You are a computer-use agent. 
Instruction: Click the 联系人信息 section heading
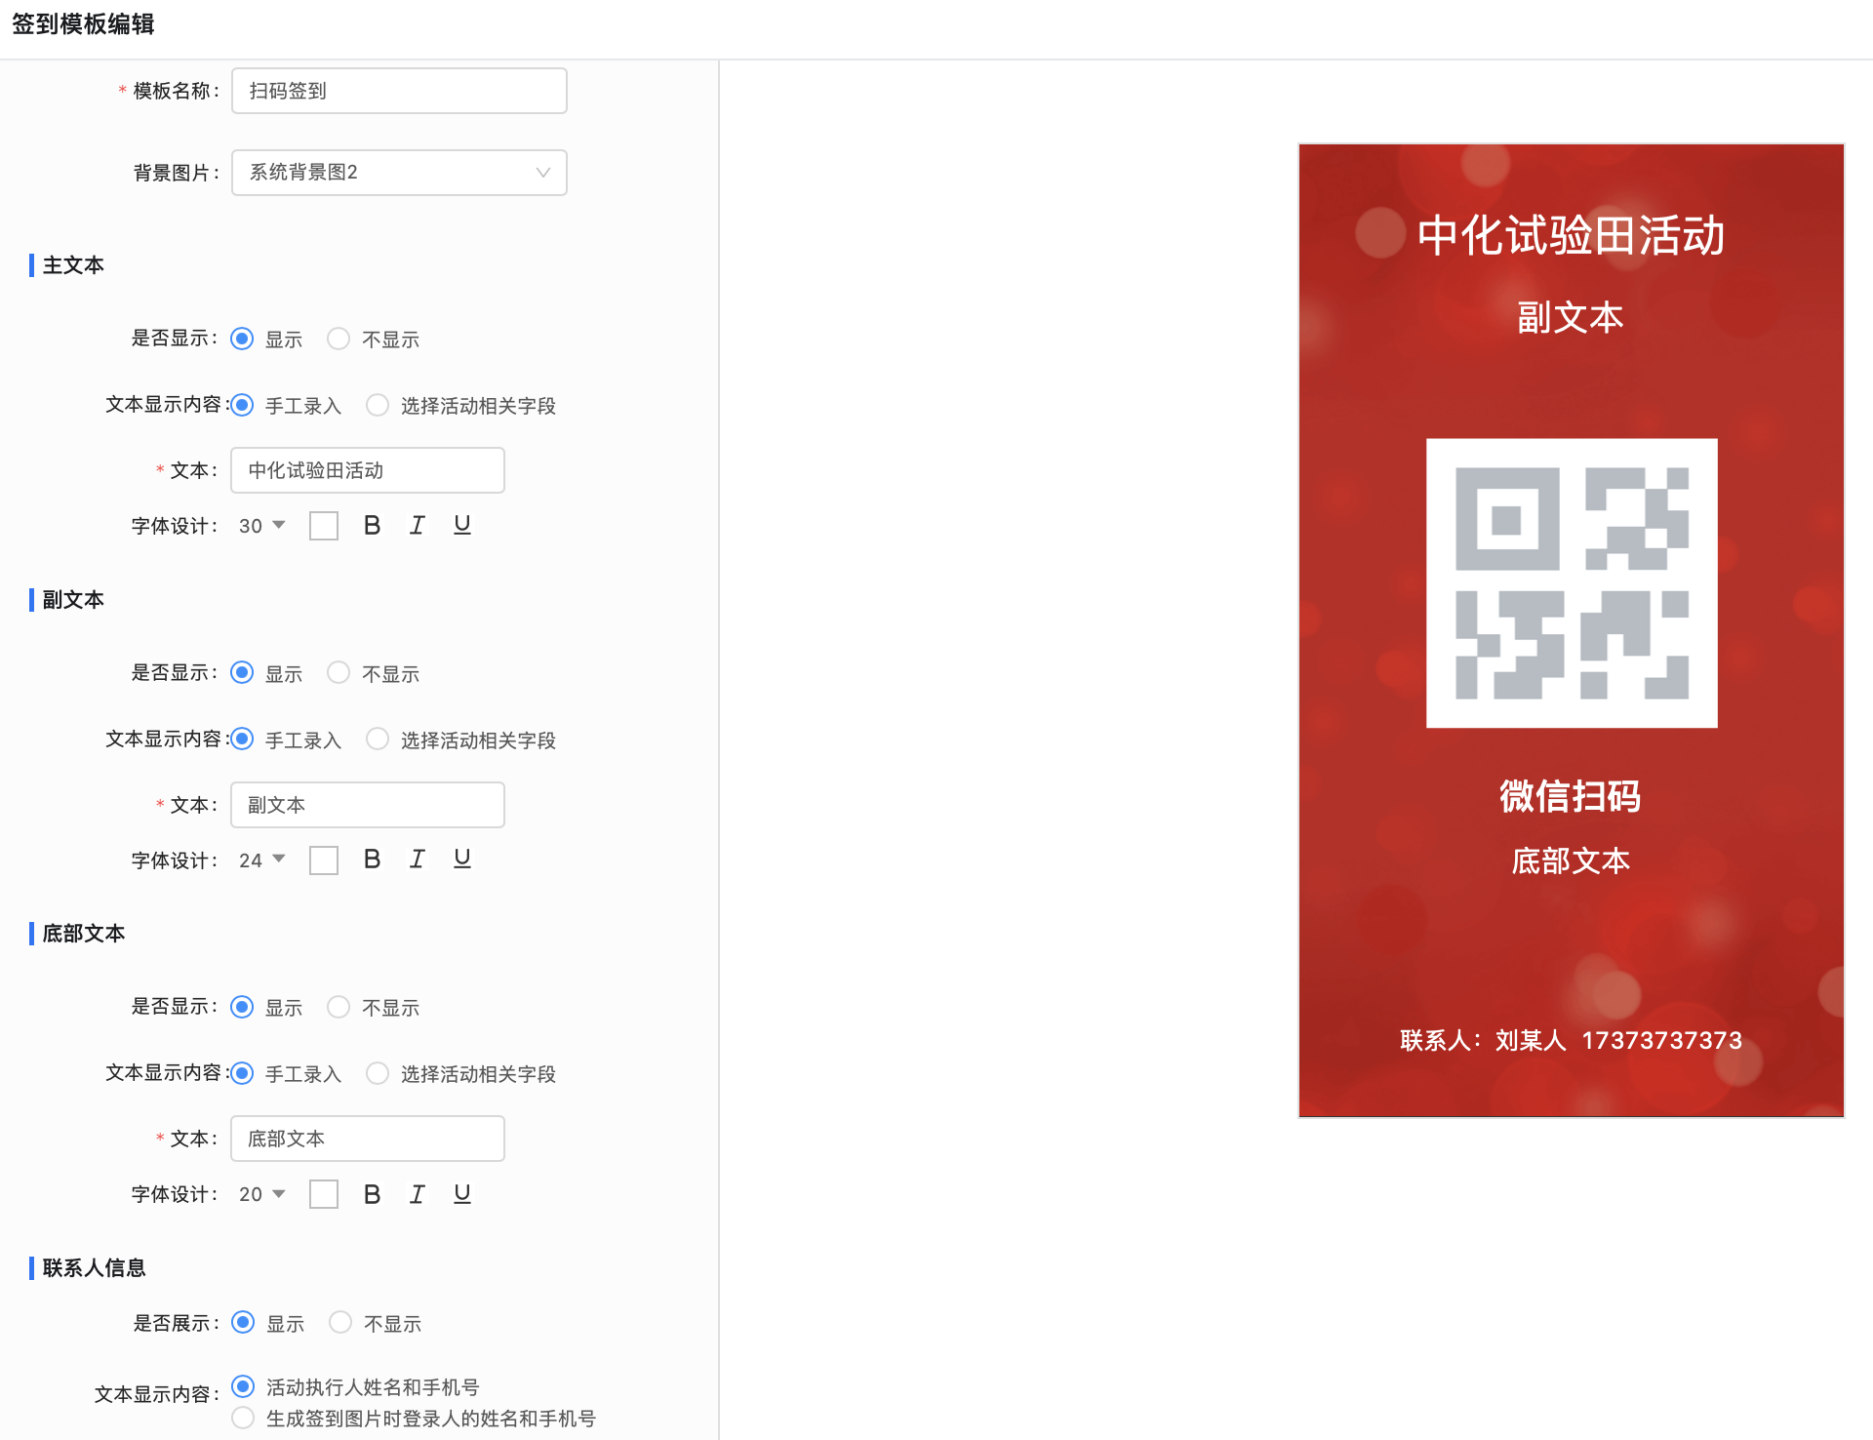(94, 1268)
